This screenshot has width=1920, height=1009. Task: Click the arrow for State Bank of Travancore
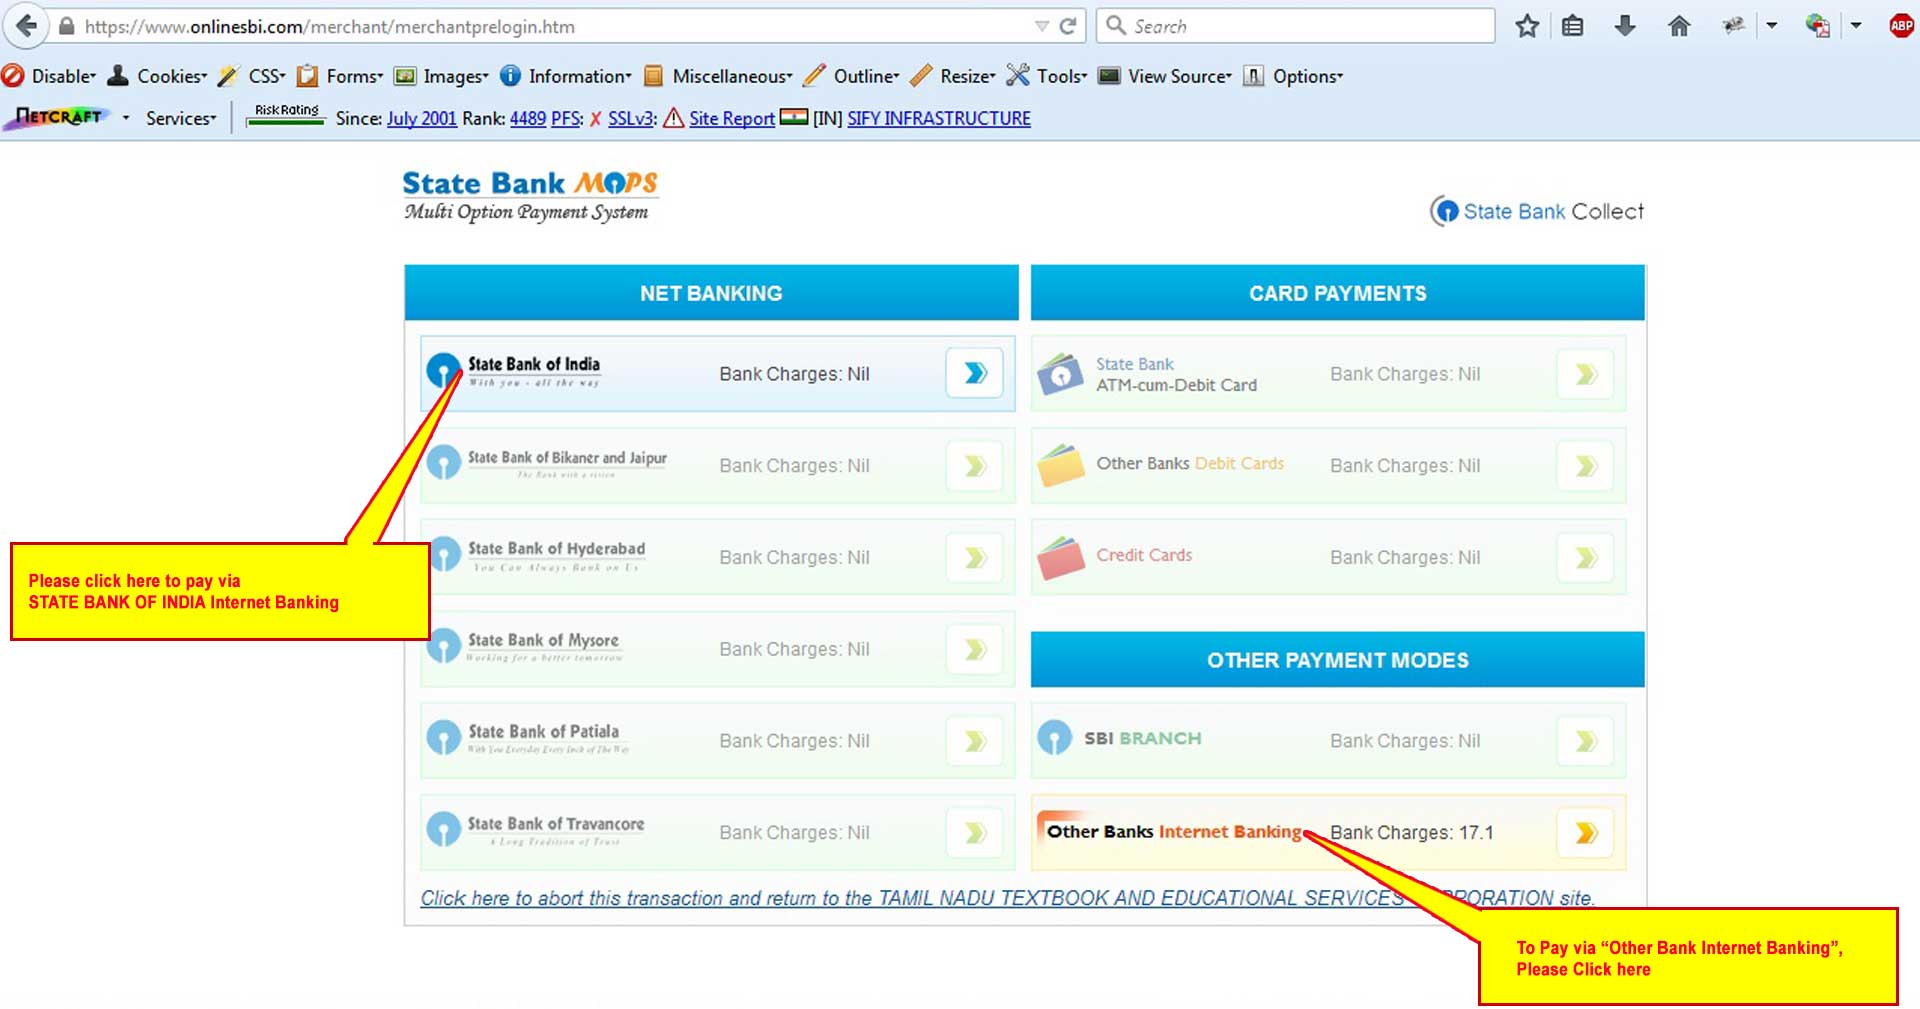coord(975,832)
